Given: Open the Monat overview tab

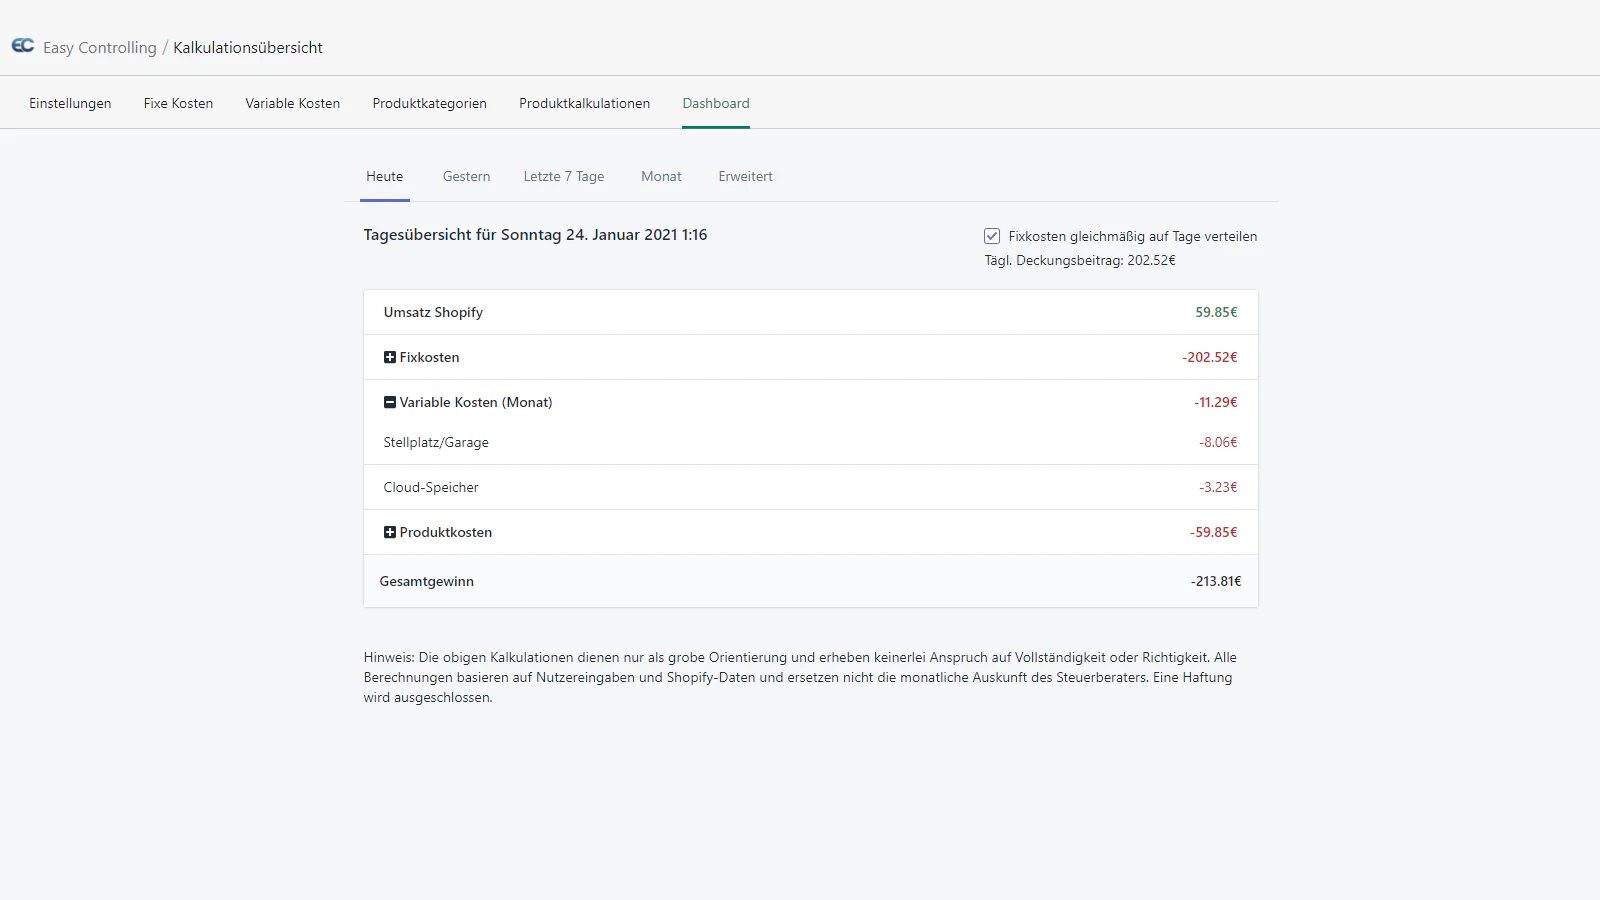Looking at the screenshot, I should 661,176.
